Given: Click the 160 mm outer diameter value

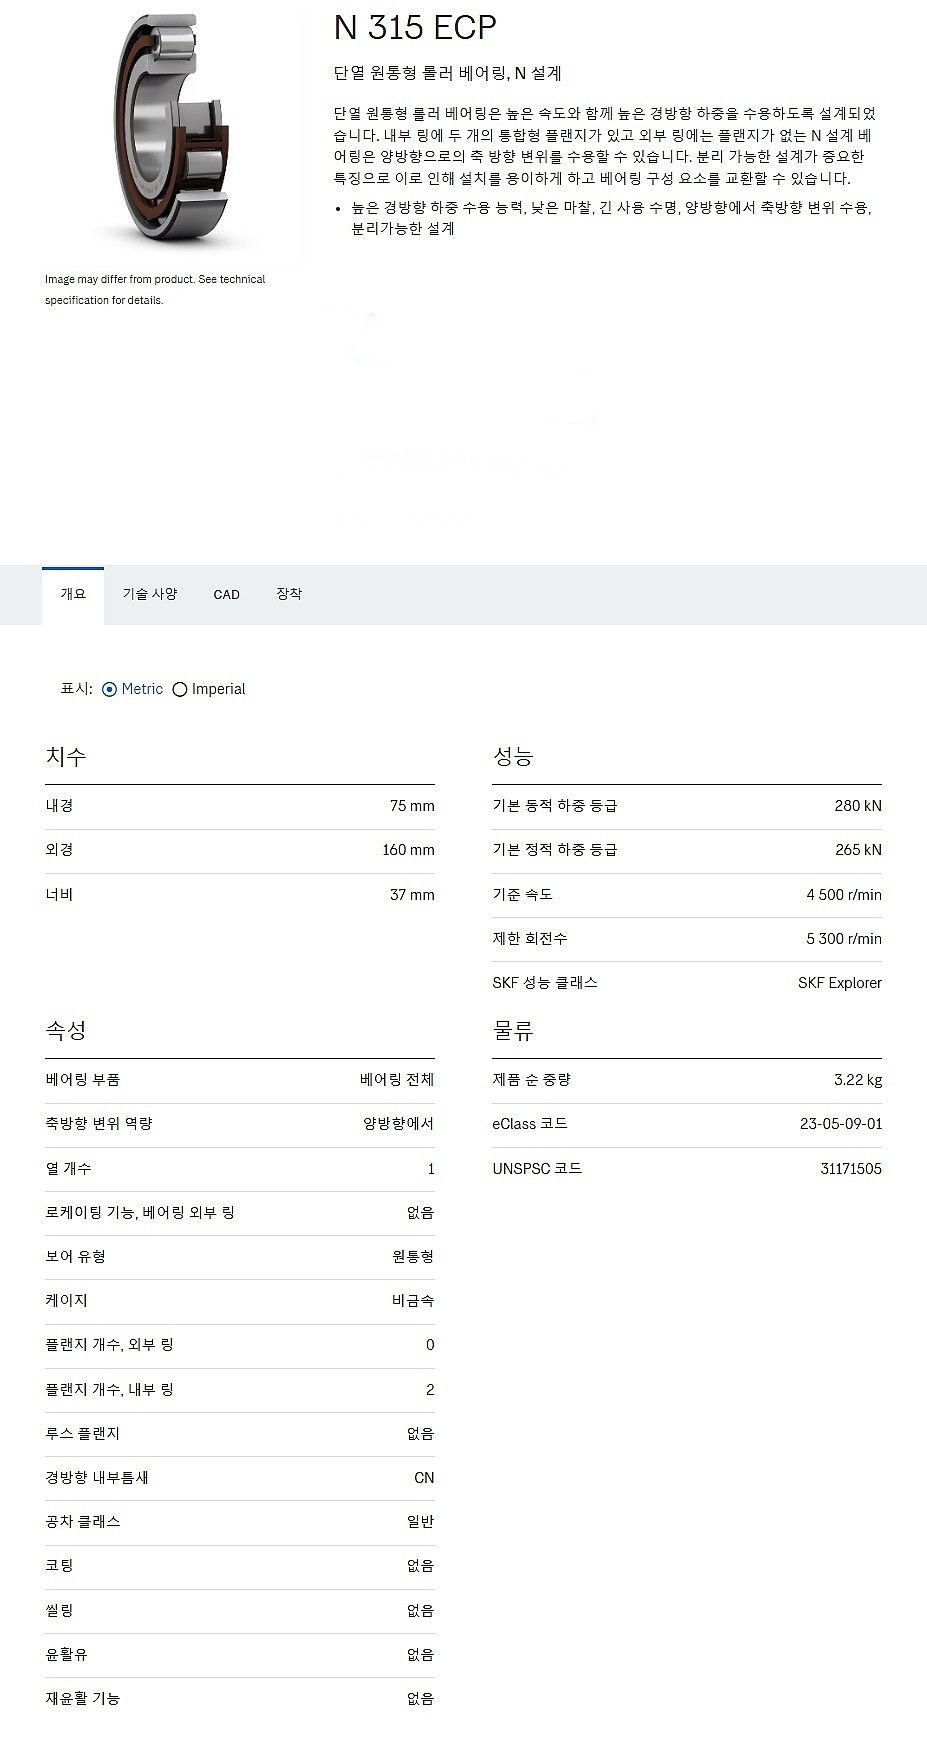Looking at the screenshot, I should [408, 850].
